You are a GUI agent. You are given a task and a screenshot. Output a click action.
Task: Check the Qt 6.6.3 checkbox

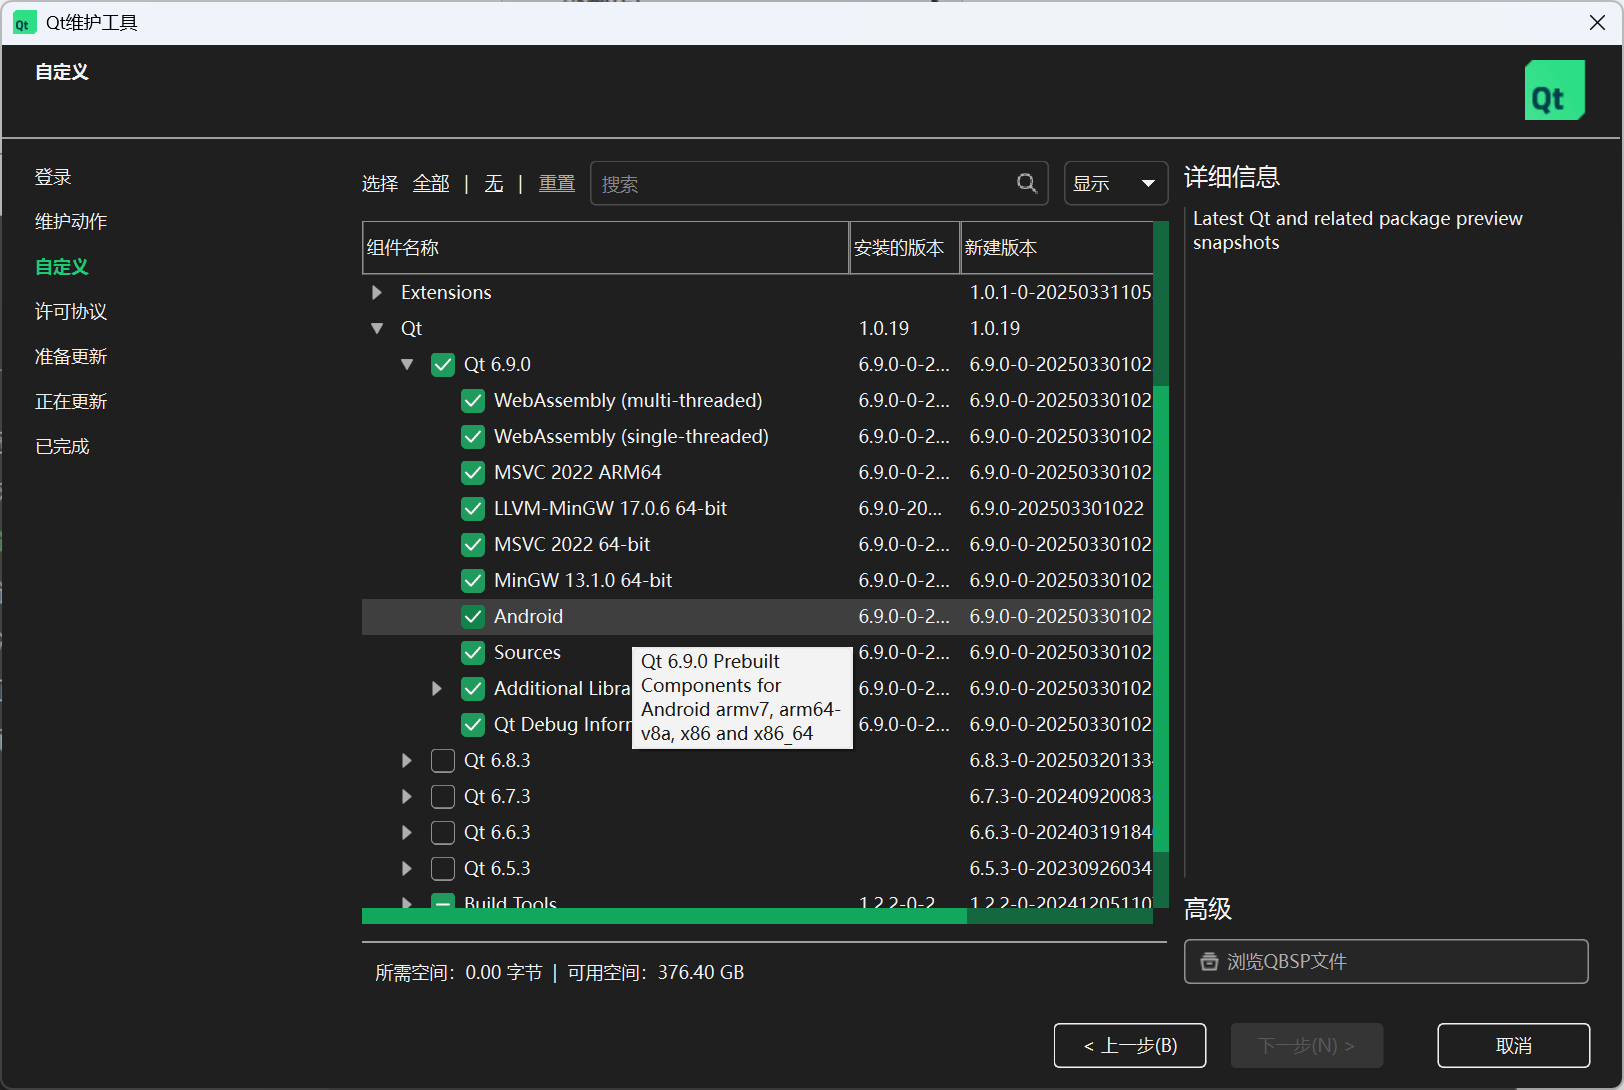(443, 832)
